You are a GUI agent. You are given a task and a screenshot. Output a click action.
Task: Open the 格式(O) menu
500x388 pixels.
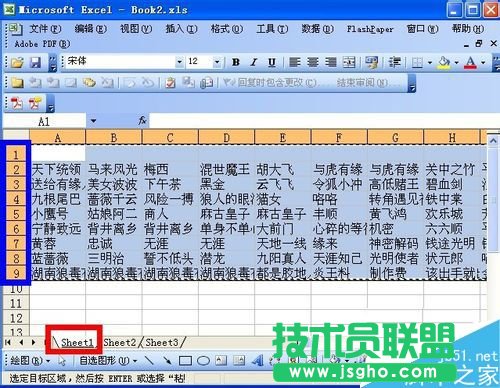[227, 29]
